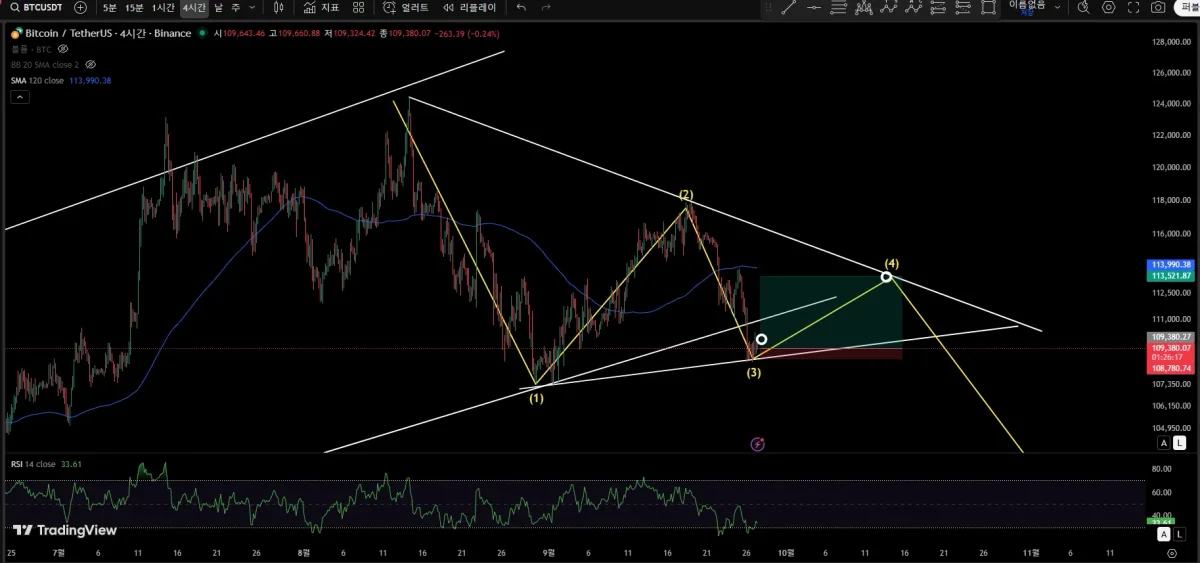
Task: Select the Horizontal line drawing tool
Action: coord(813,7)
